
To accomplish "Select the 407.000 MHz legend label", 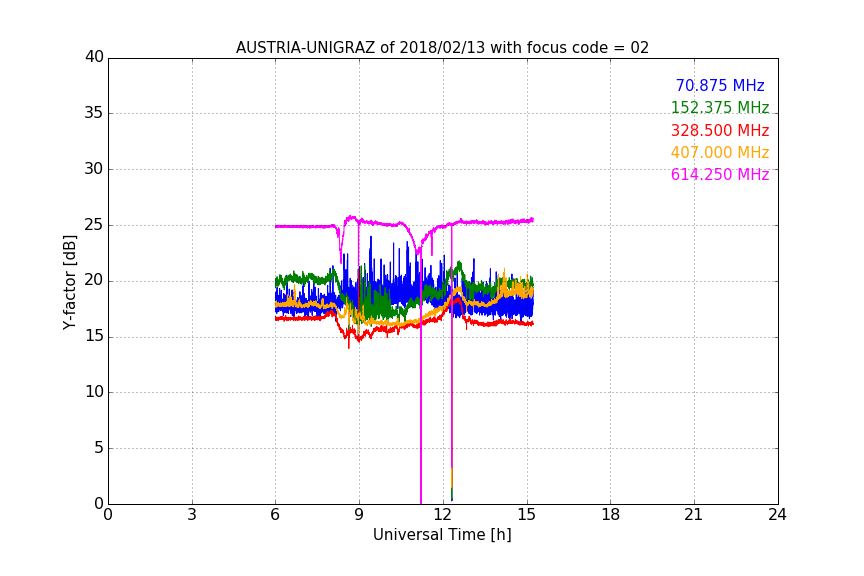I will 720,153.
